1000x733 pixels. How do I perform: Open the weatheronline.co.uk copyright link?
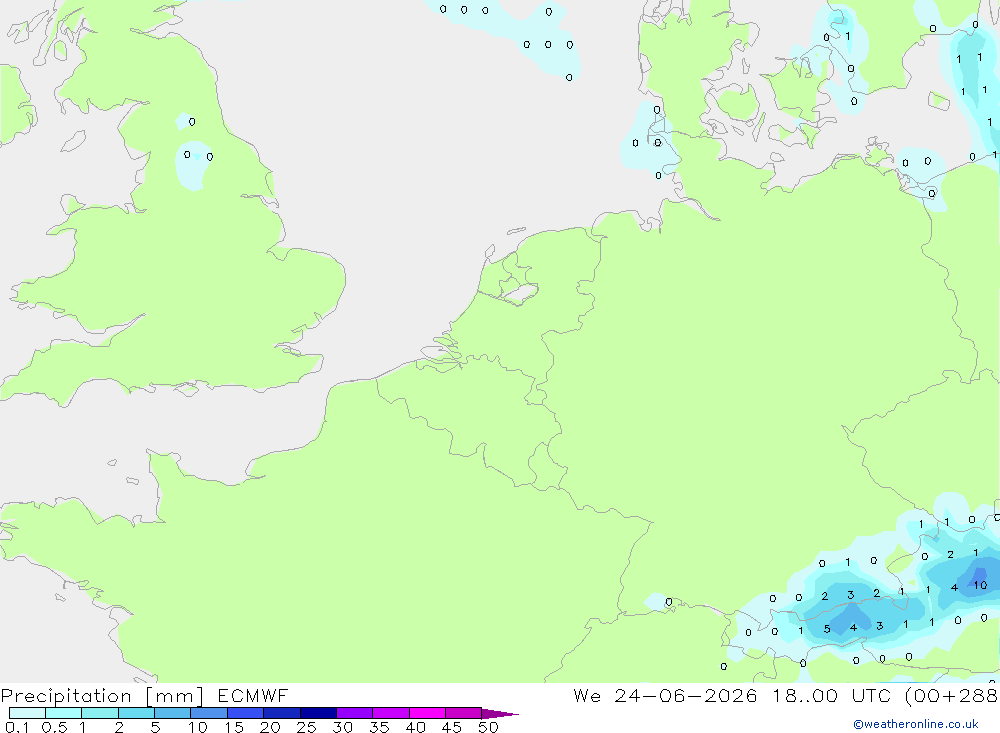(915, 724)
